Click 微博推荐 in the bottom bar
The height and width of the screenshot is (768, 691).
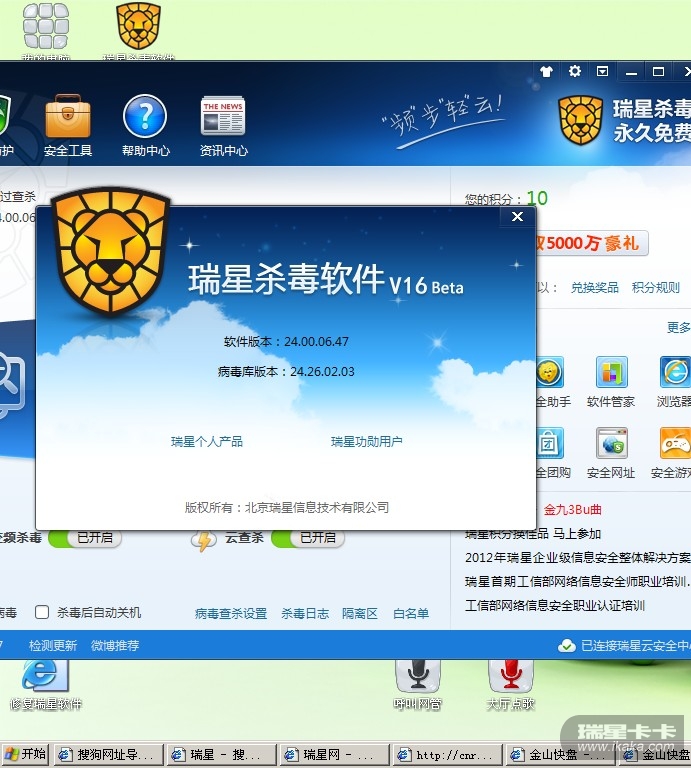[115, 646]
